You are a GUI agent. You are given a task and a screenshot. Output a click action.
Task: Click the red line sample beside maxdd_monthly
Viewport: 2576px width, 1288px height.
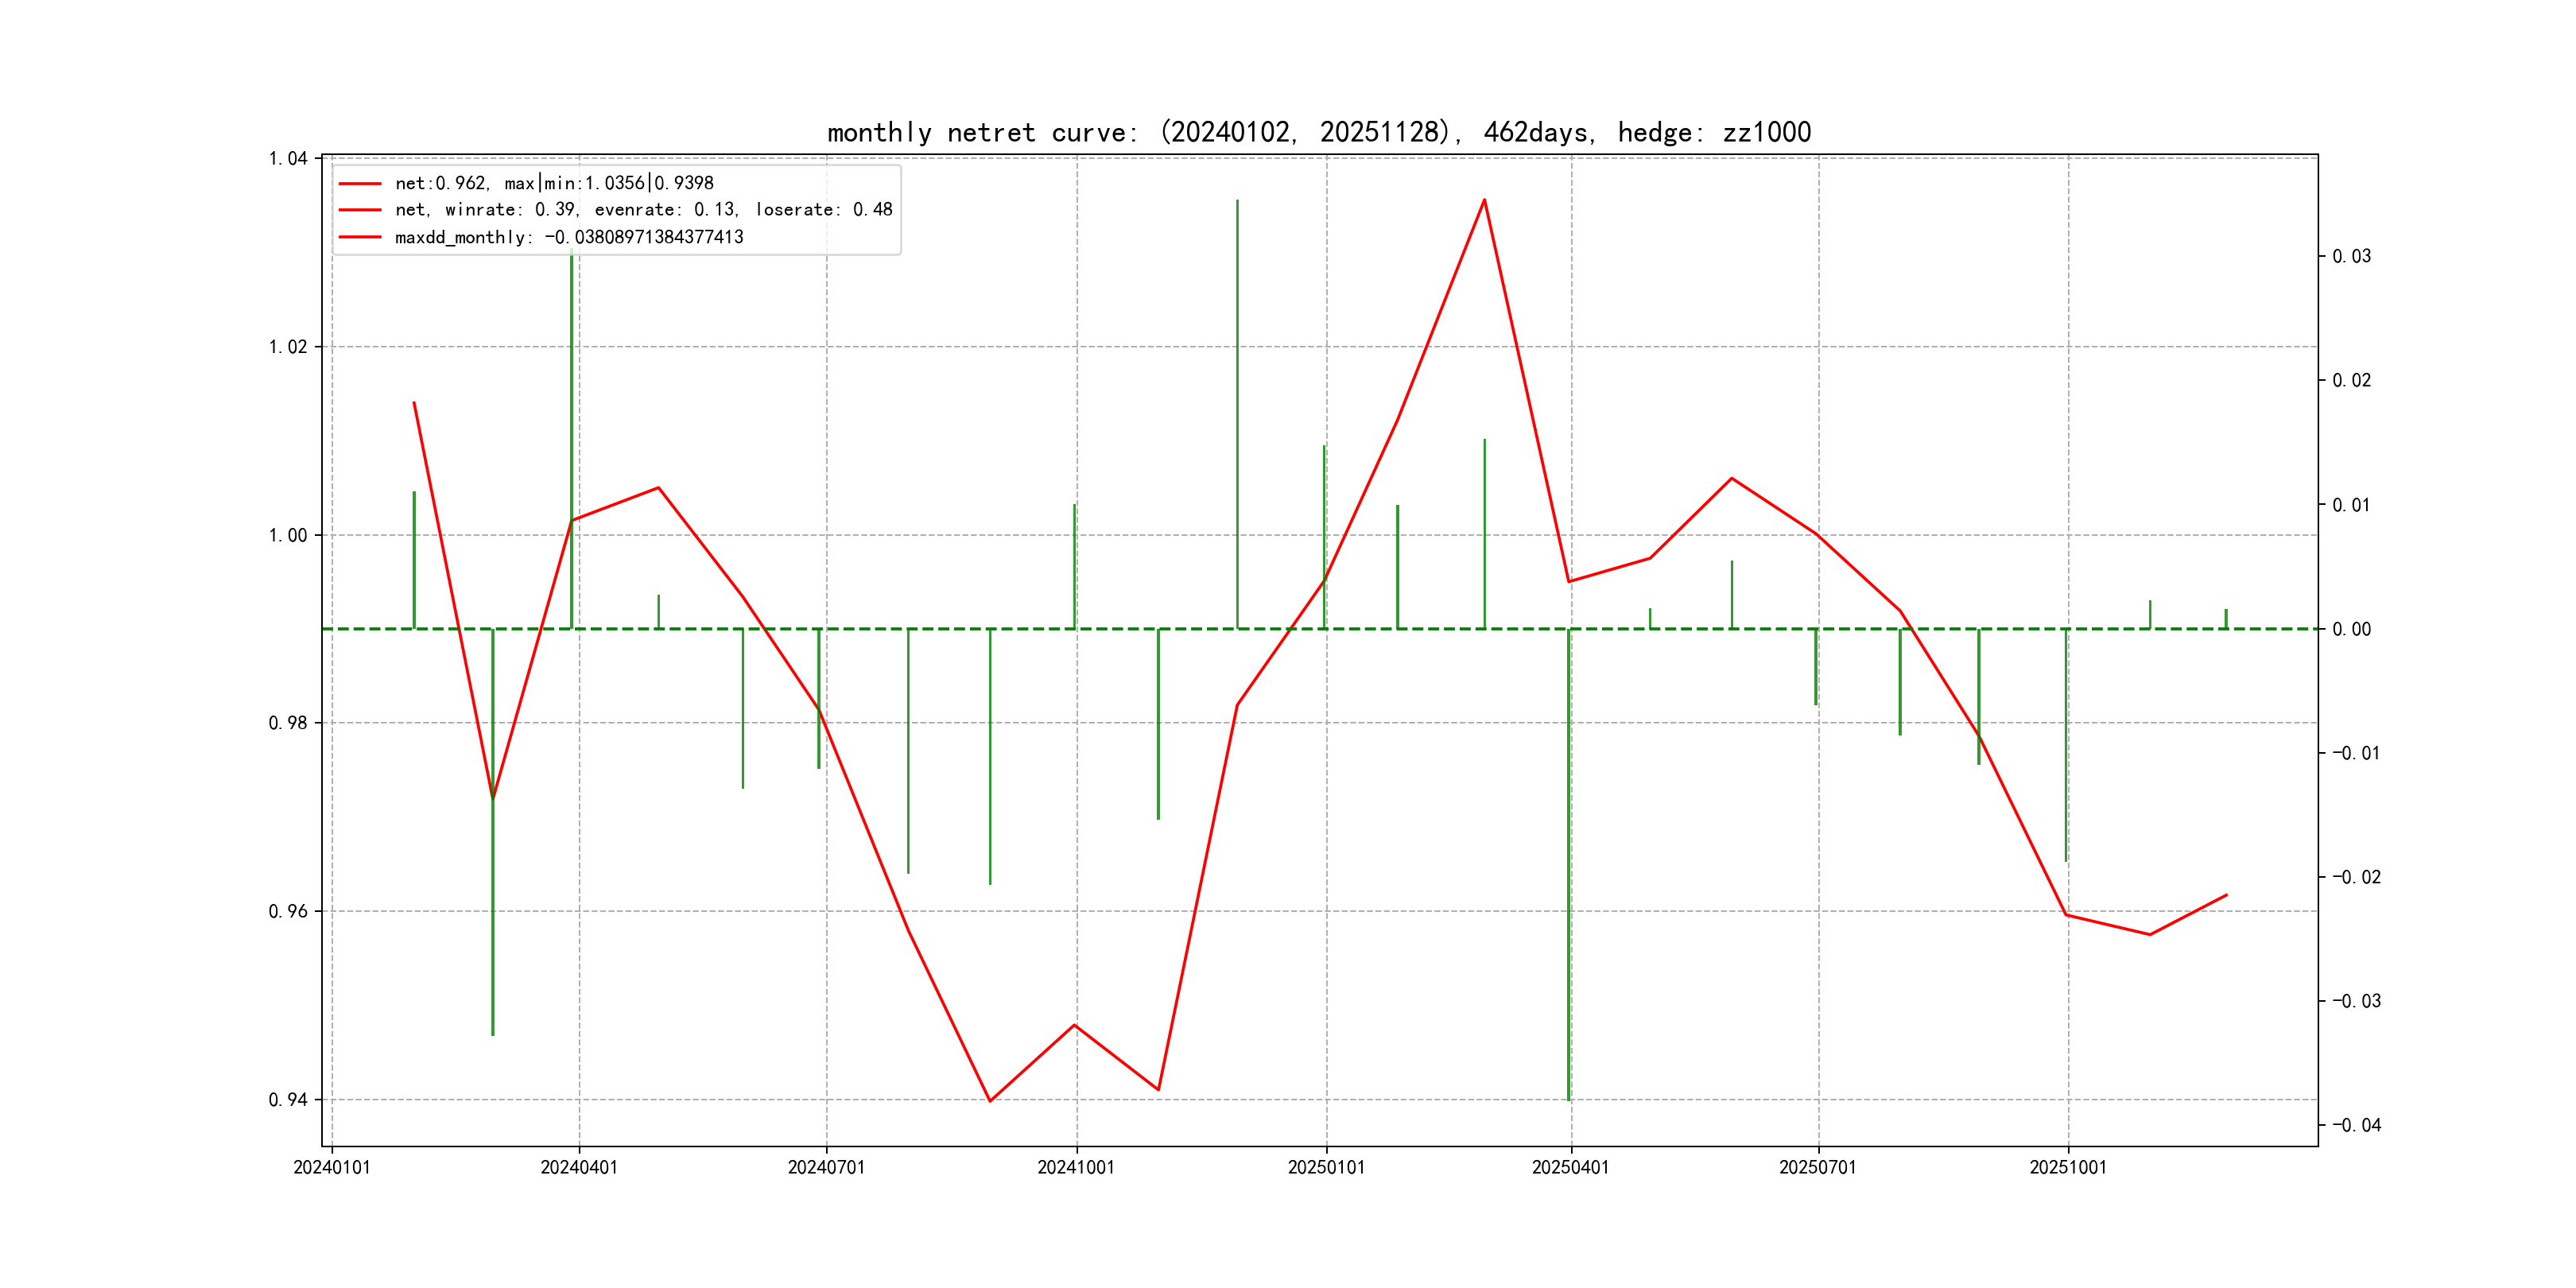coord(360,237)
